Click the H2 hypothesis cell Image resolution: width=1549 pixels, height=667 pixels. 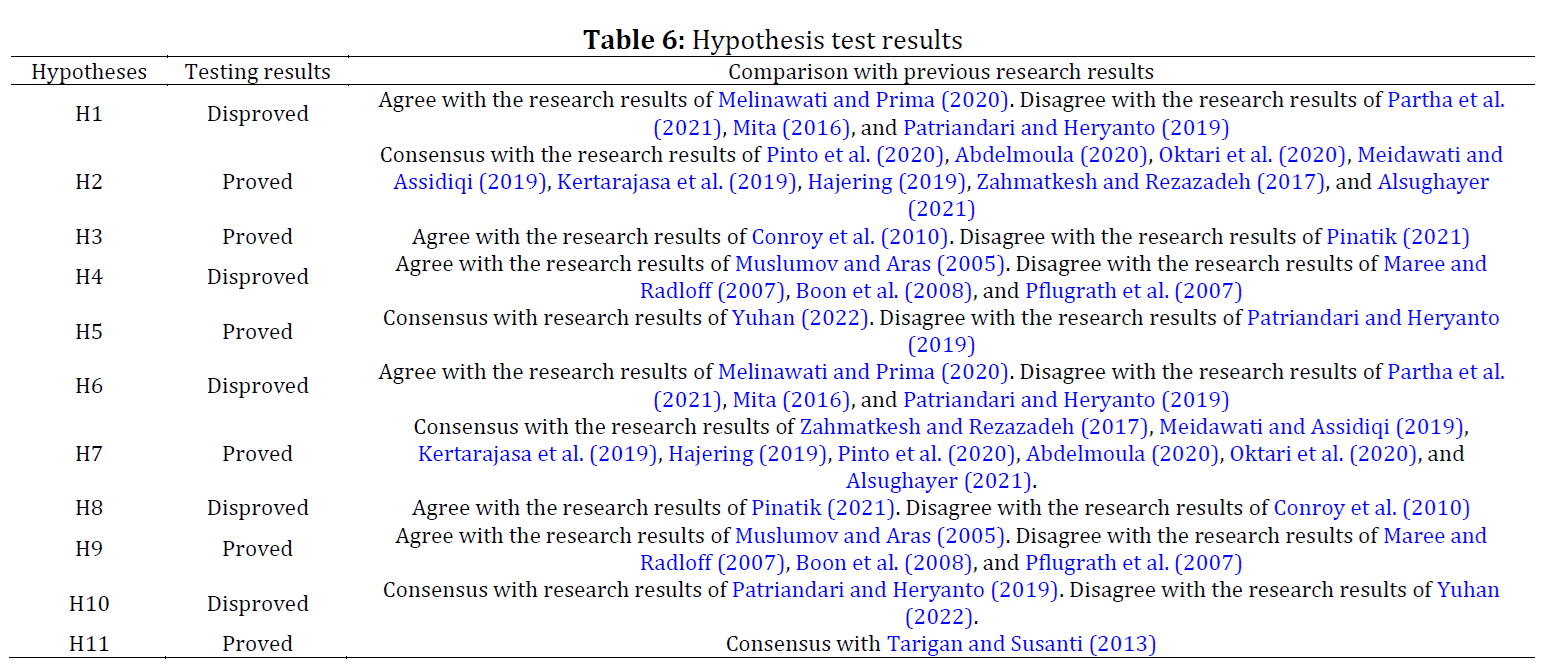[x=89, y=182]
